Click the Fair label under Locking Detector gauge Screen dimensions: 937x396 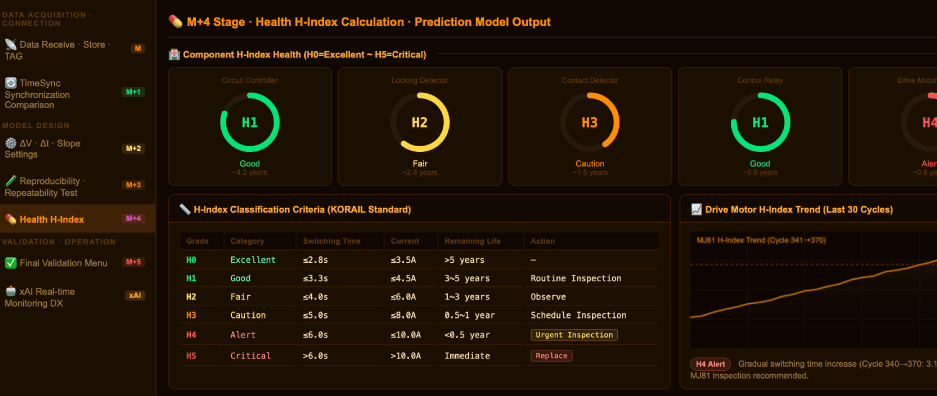(419, 164)
